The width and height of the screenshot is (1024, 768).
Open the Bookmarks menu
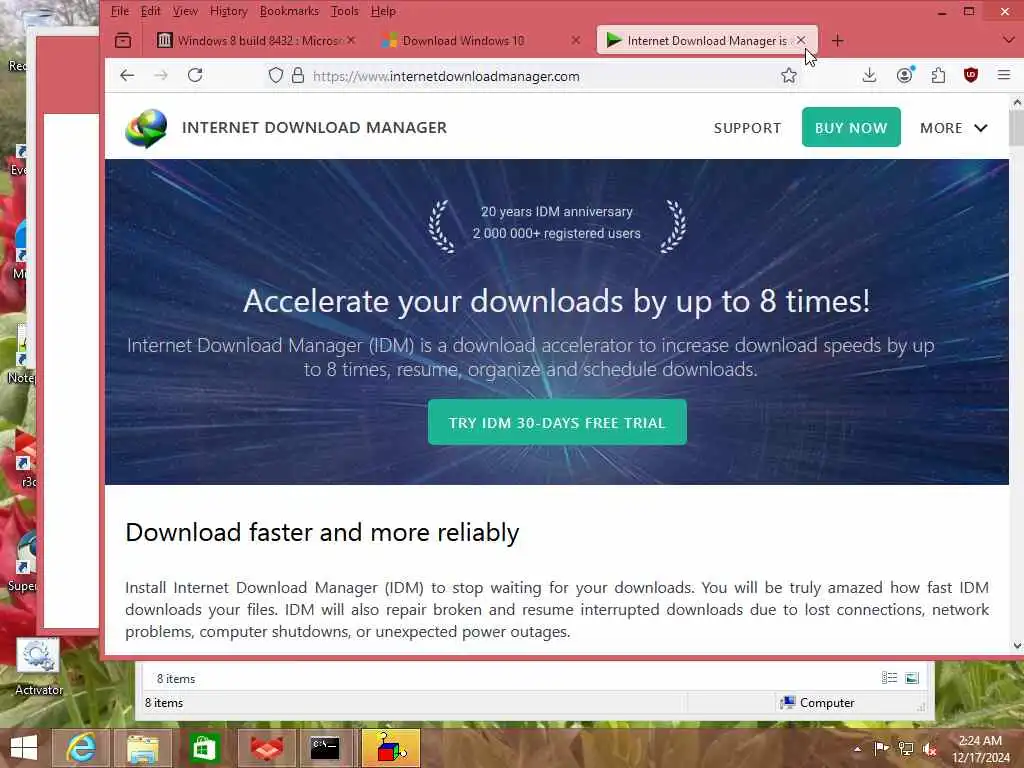point(289,11)
